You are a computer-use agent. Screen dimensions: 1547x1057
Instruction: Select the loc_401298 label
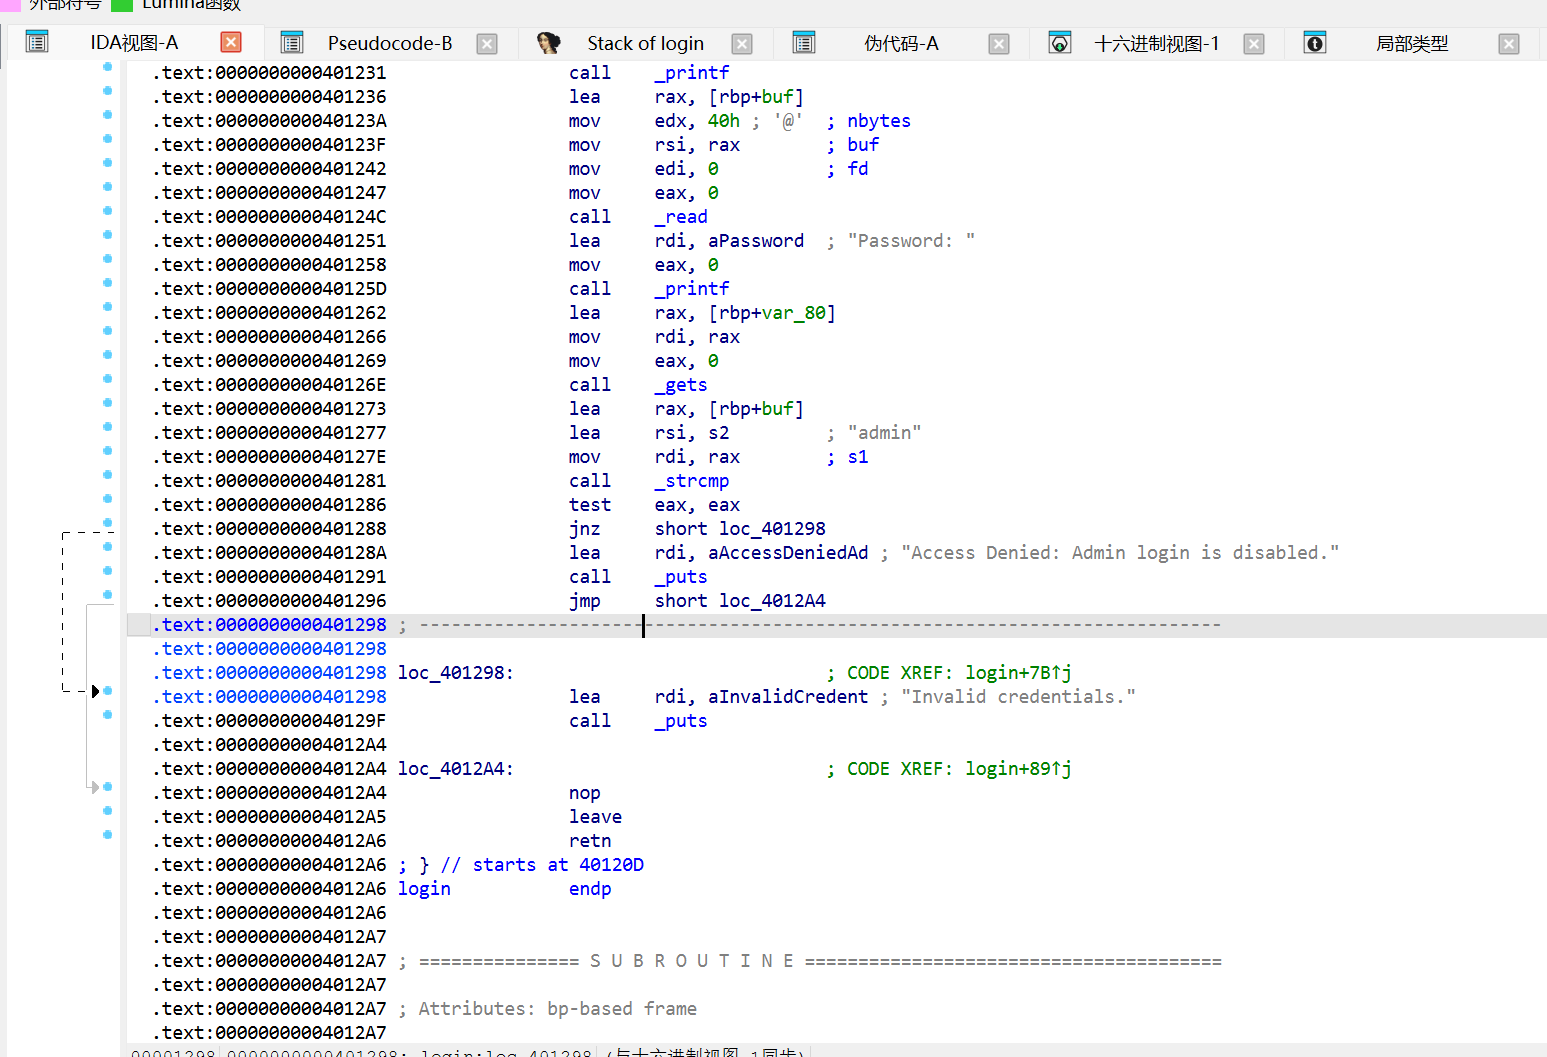455,673
